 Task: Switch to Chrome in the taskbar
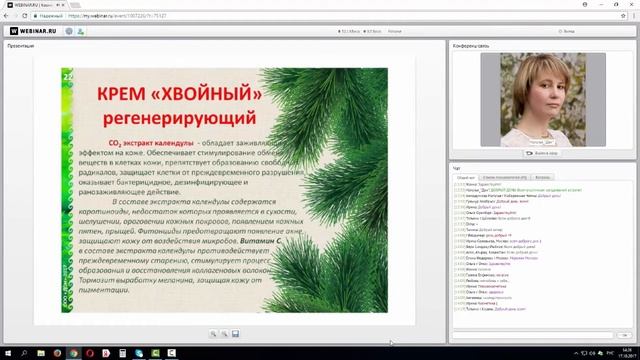(x=73, y=353)
